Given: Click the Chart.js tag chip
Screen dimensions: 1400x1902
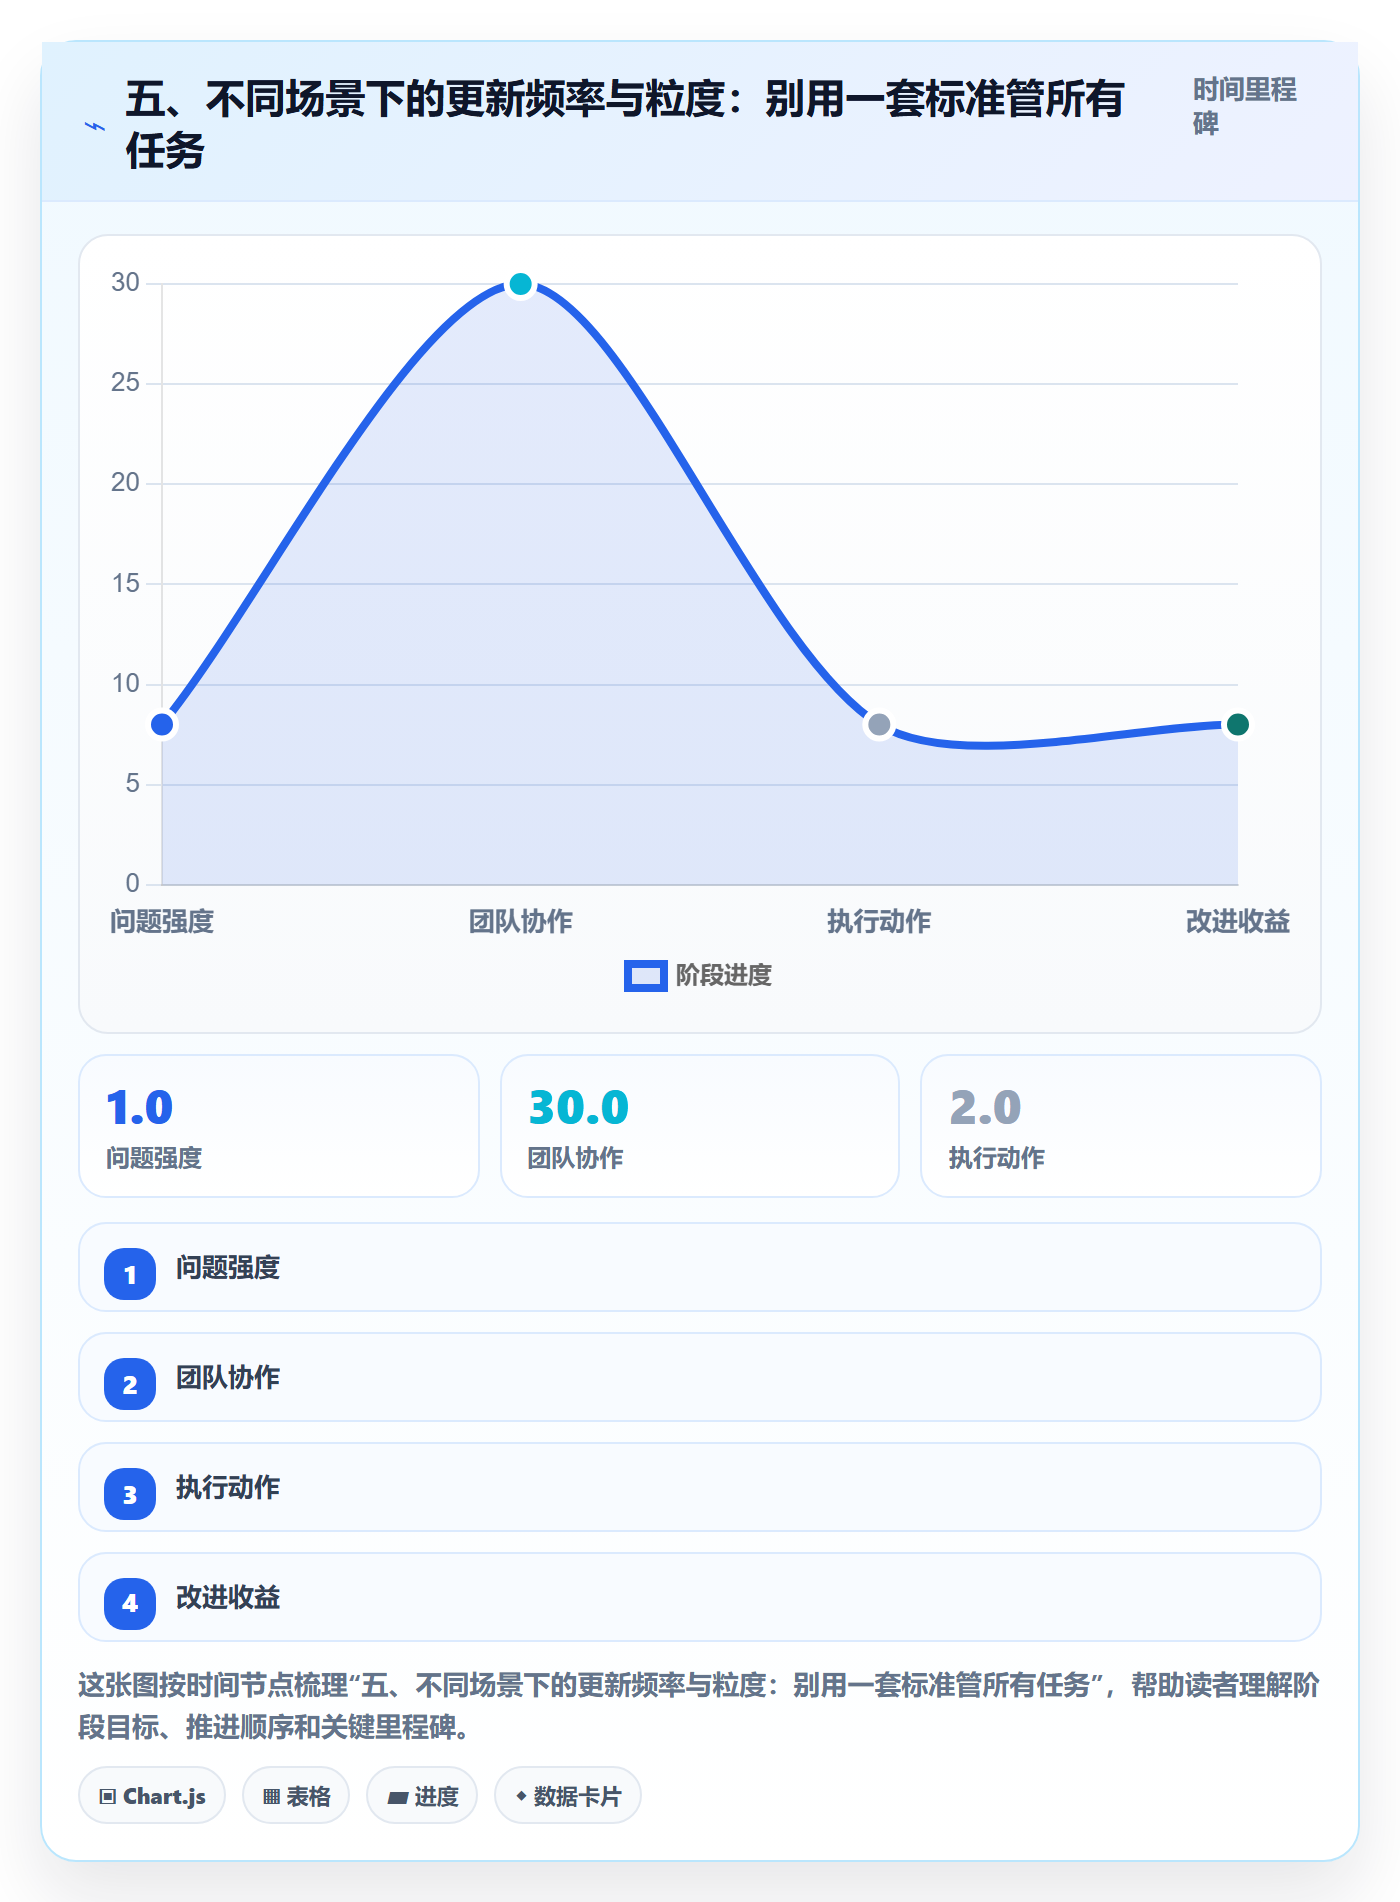Looking at the screenshot, I should (152, 1796).
